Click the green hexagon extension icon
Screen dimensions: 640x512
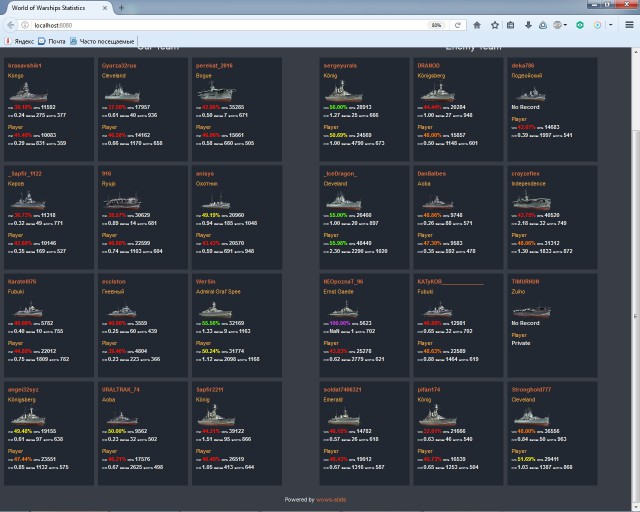click(580, 25)
